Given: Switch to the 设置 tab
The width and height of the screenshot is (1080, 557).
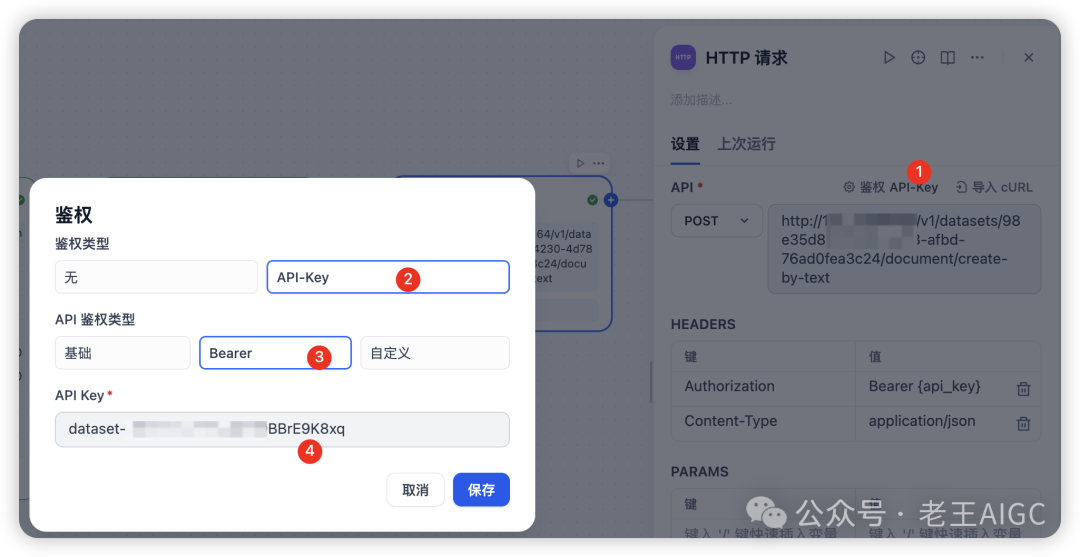Looking at the screenshot, I should (685, 144).
